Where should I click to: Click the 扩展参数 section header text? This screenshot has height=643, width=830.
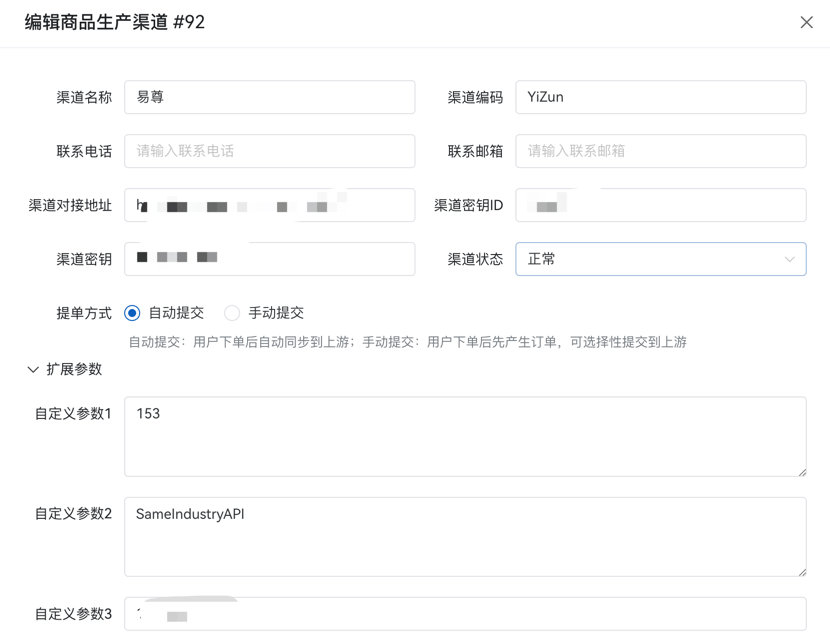[x=74, y=370]
